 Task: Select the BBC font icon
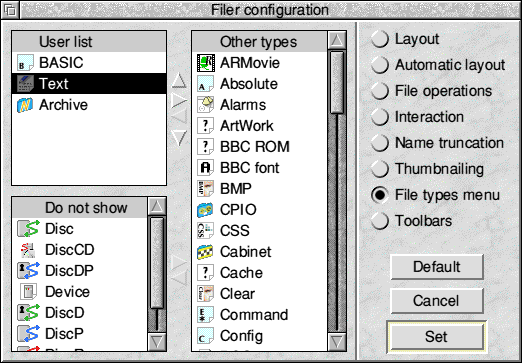[205, 168]
